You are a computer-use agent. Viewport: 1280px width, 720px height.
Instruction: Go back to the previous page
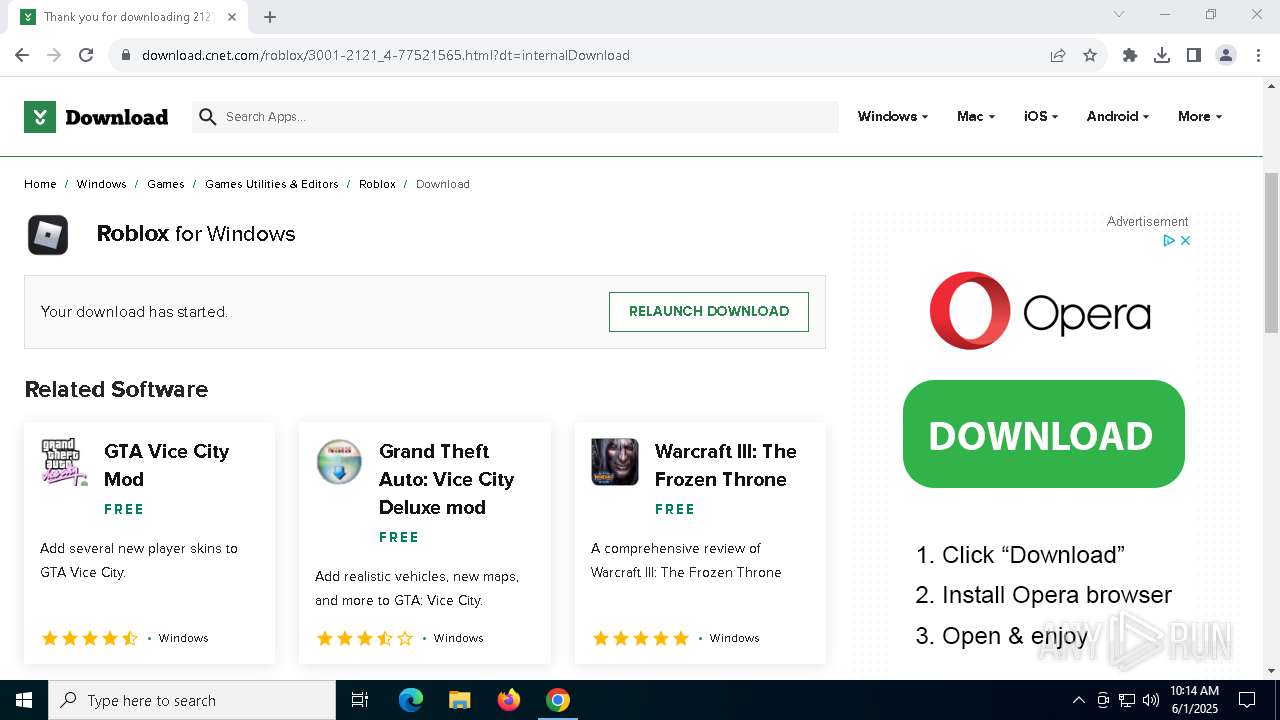(x=22, y=55)
